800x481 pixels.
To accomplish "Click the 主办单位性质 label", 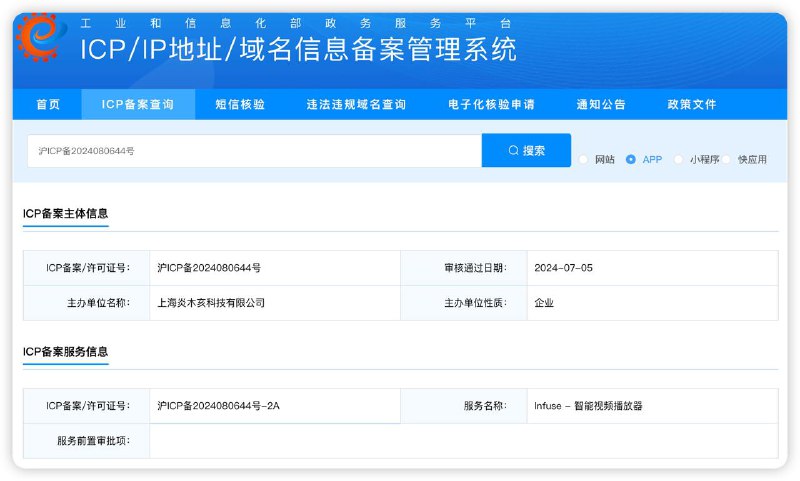I will click(x=476, y=303).
